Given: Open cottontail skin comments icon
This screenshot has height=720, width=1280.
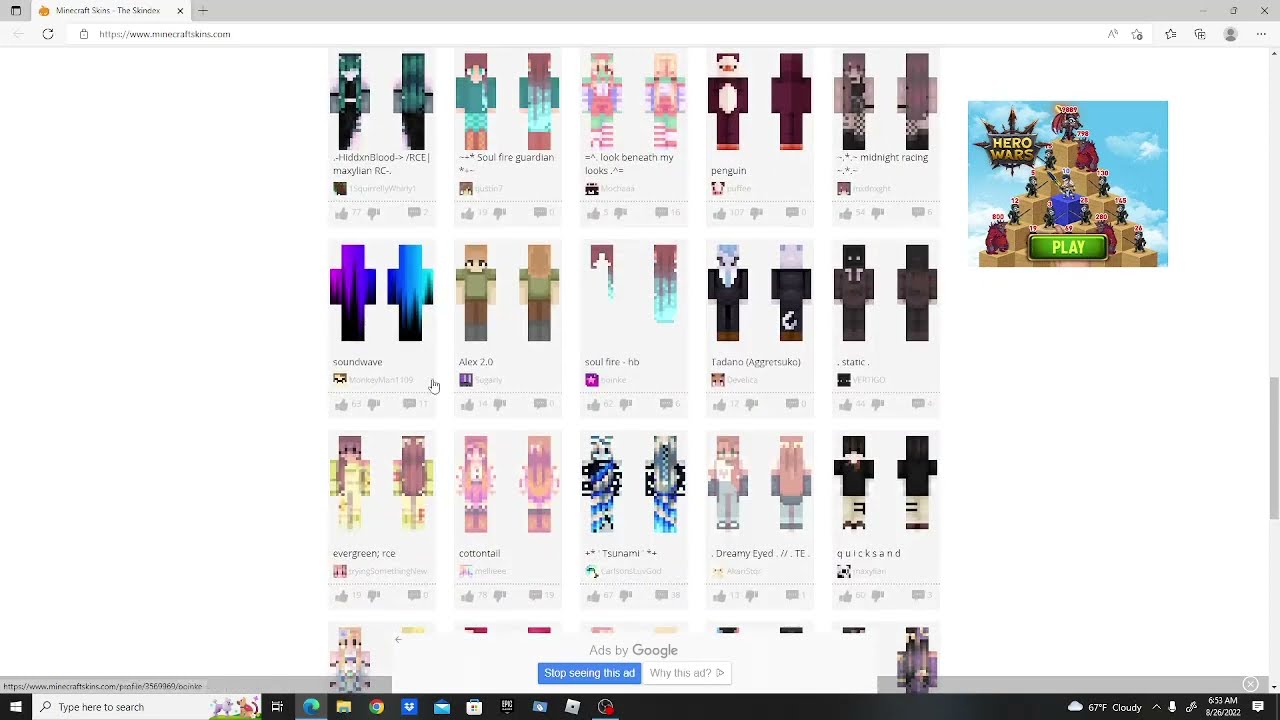Looking at the screenshot, I should click(x=535, y=596).
